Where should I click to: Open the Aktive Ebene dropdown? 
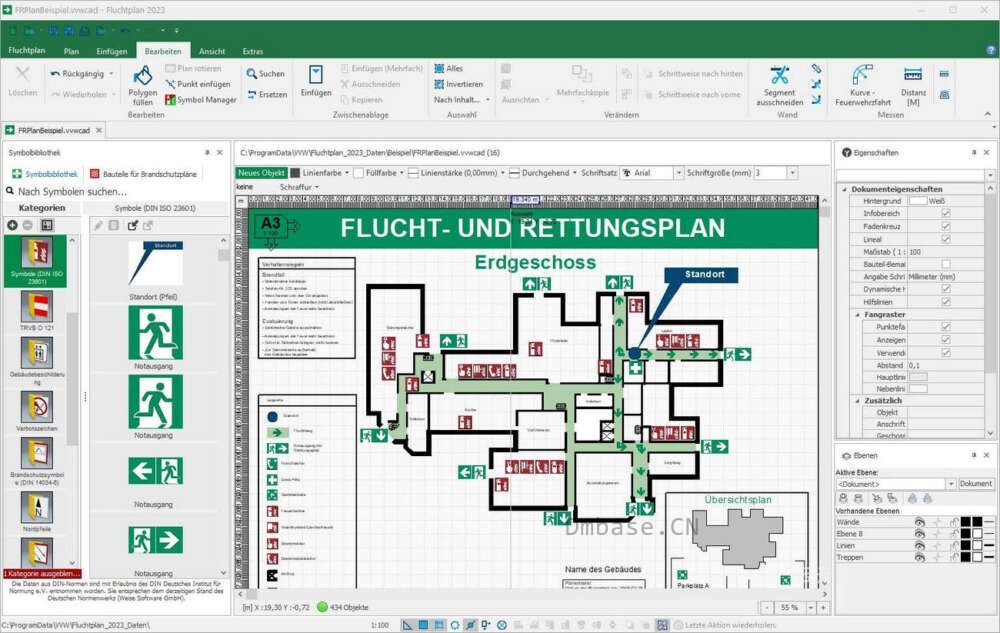950,484
